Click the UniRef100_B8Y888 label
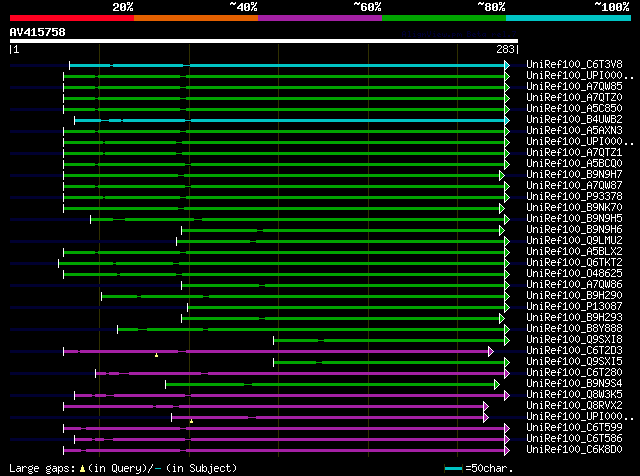Screen dimensions: 640x476 tap(574, 329)
